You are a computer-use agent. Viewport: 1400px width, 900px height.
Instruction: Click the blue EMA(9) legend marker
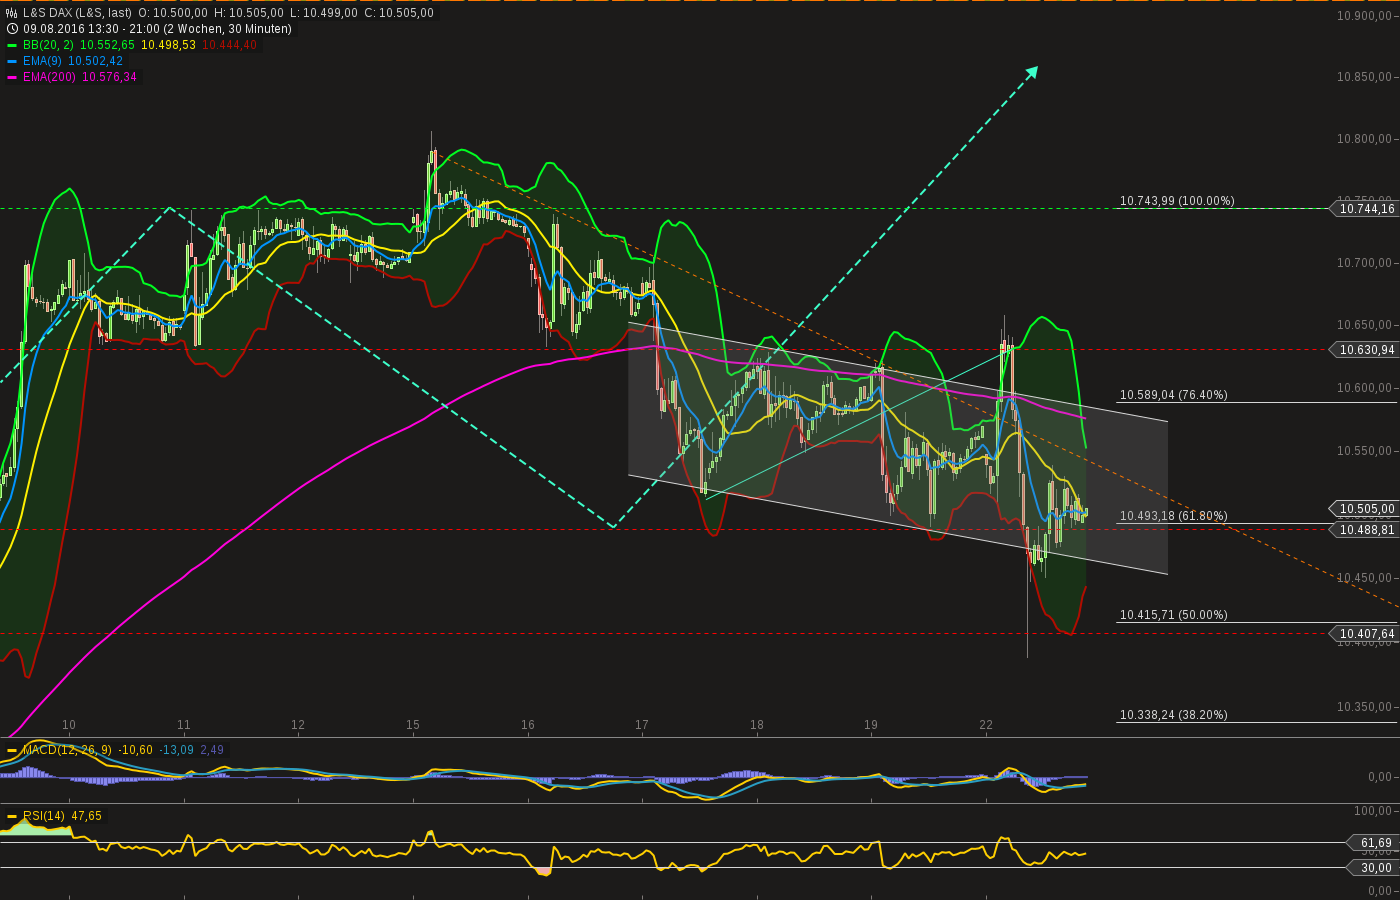pos(12,61)
